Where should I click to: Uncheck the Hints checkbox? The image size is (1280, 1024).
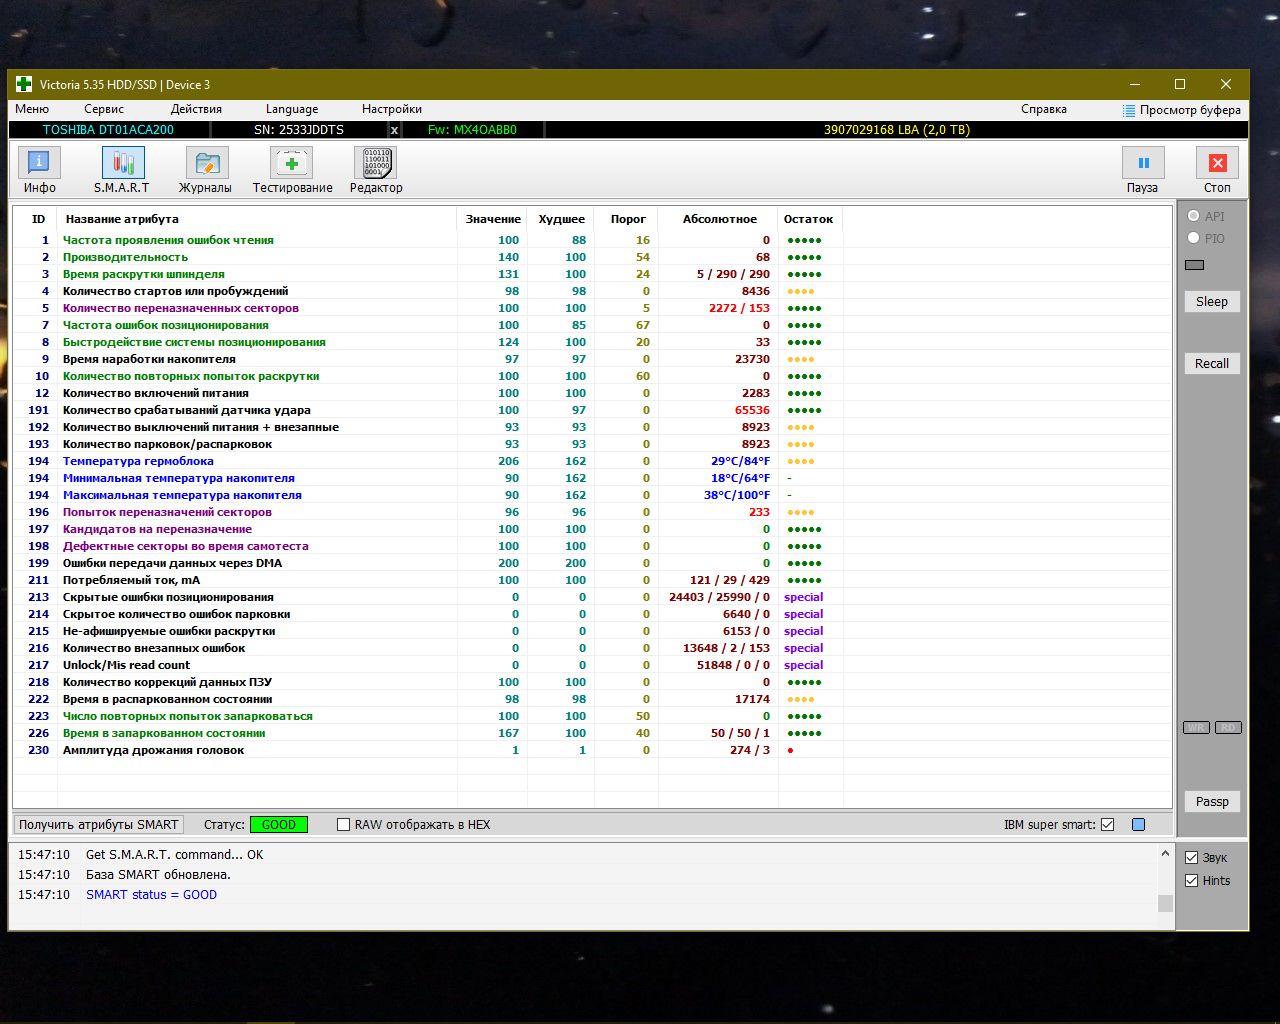tap(1192, 881)
